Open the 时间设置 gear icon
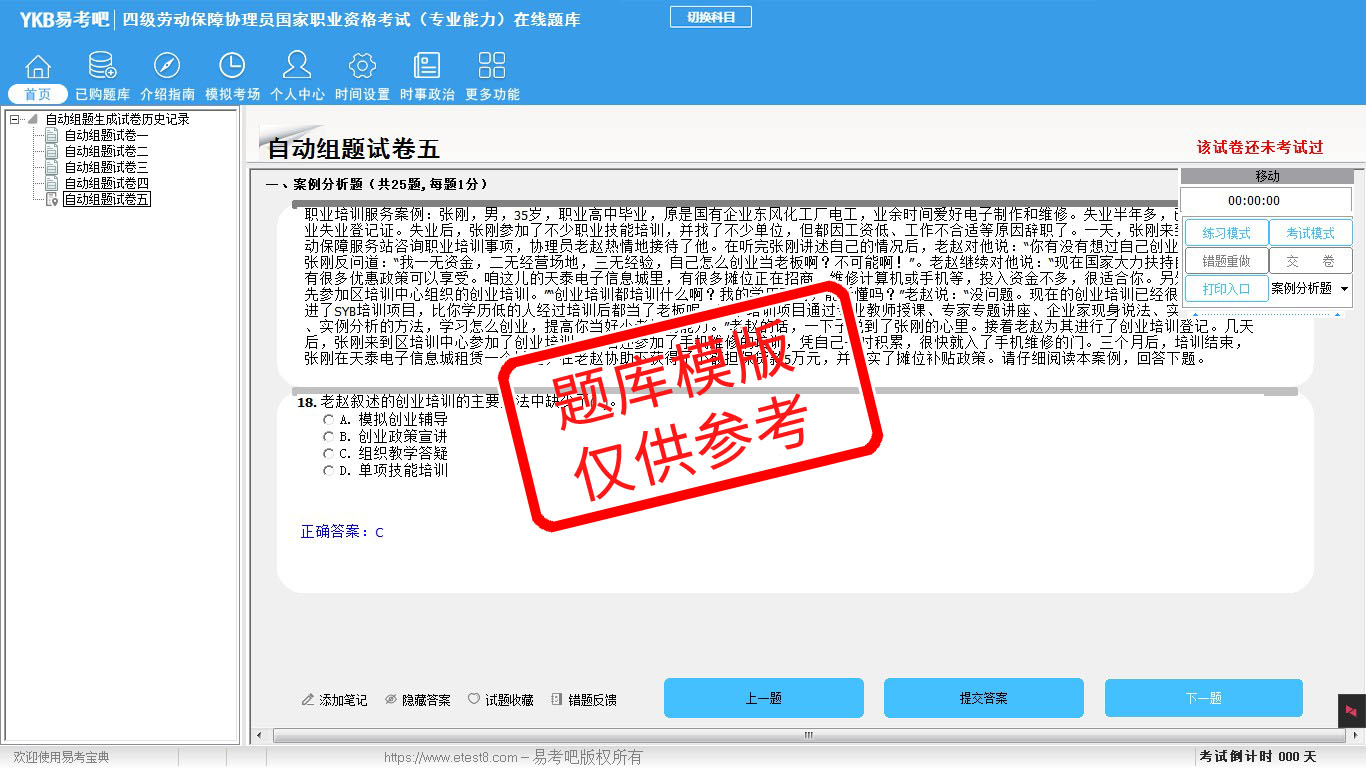 (x=362, y=67)
